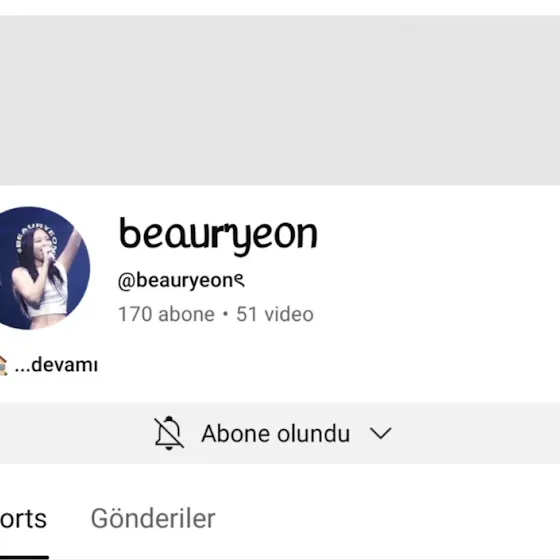This screenshot has width=560, height=560.
Task: Click the '170 abone' subscriber count
Action: pos(166,314)
